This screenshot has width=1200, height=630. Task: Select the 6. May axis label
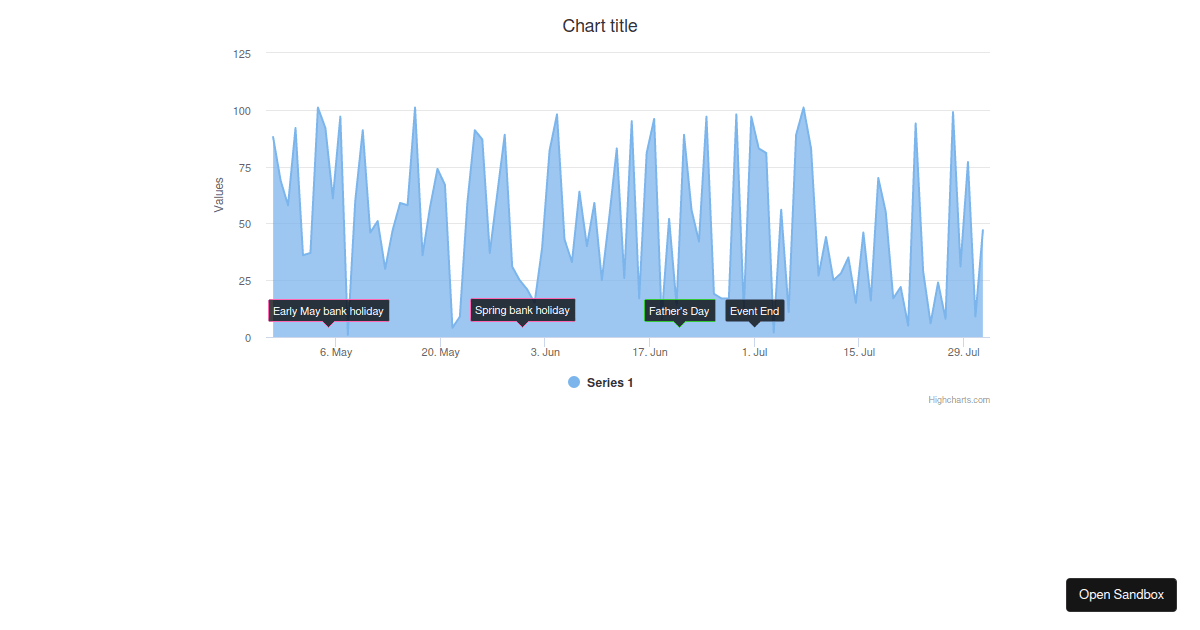point(336,352)
